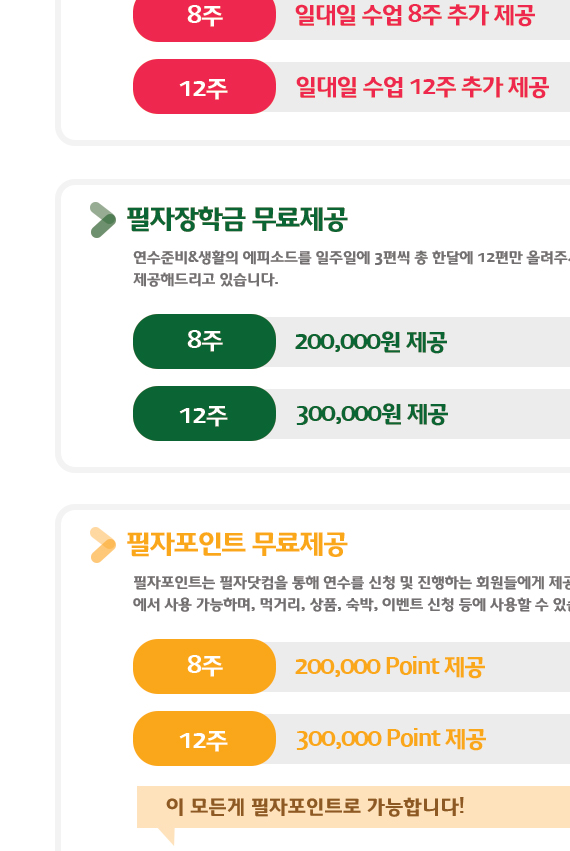Click the speech bubble tail under the banner

coord(167,836)
